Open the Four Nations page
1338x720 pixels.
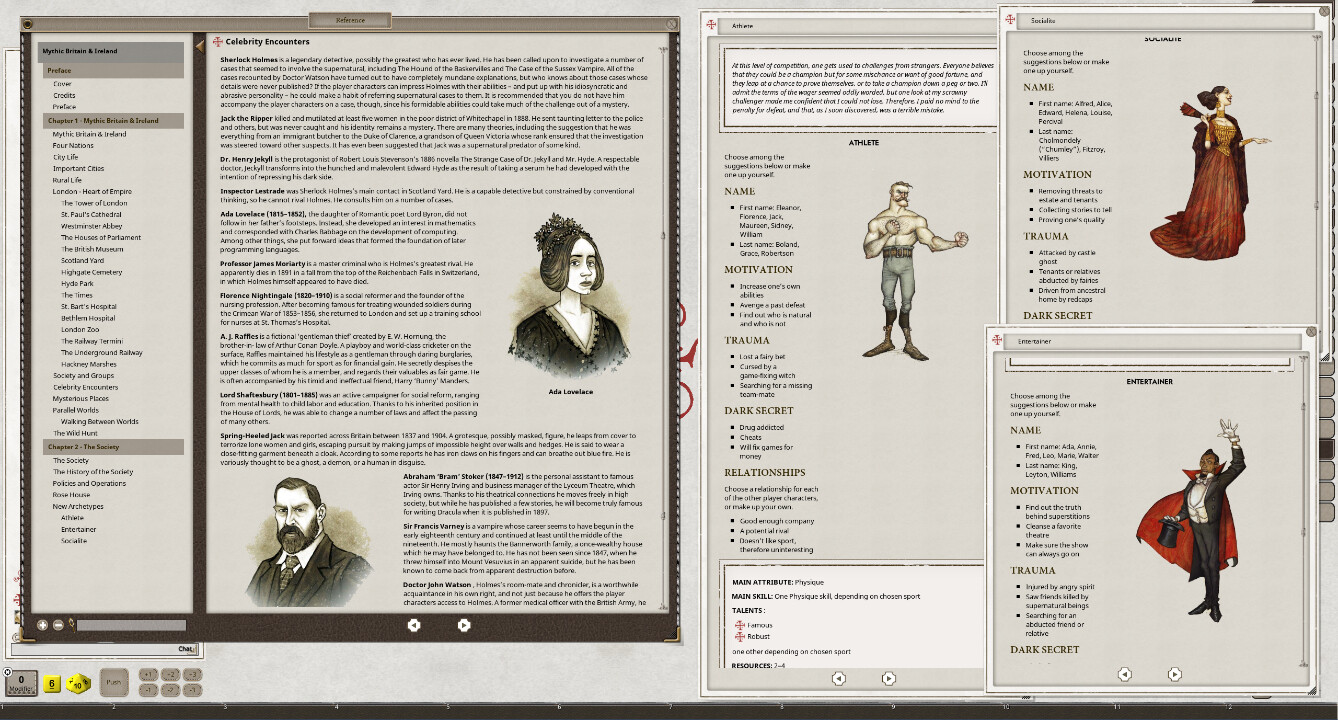[73, 145]
